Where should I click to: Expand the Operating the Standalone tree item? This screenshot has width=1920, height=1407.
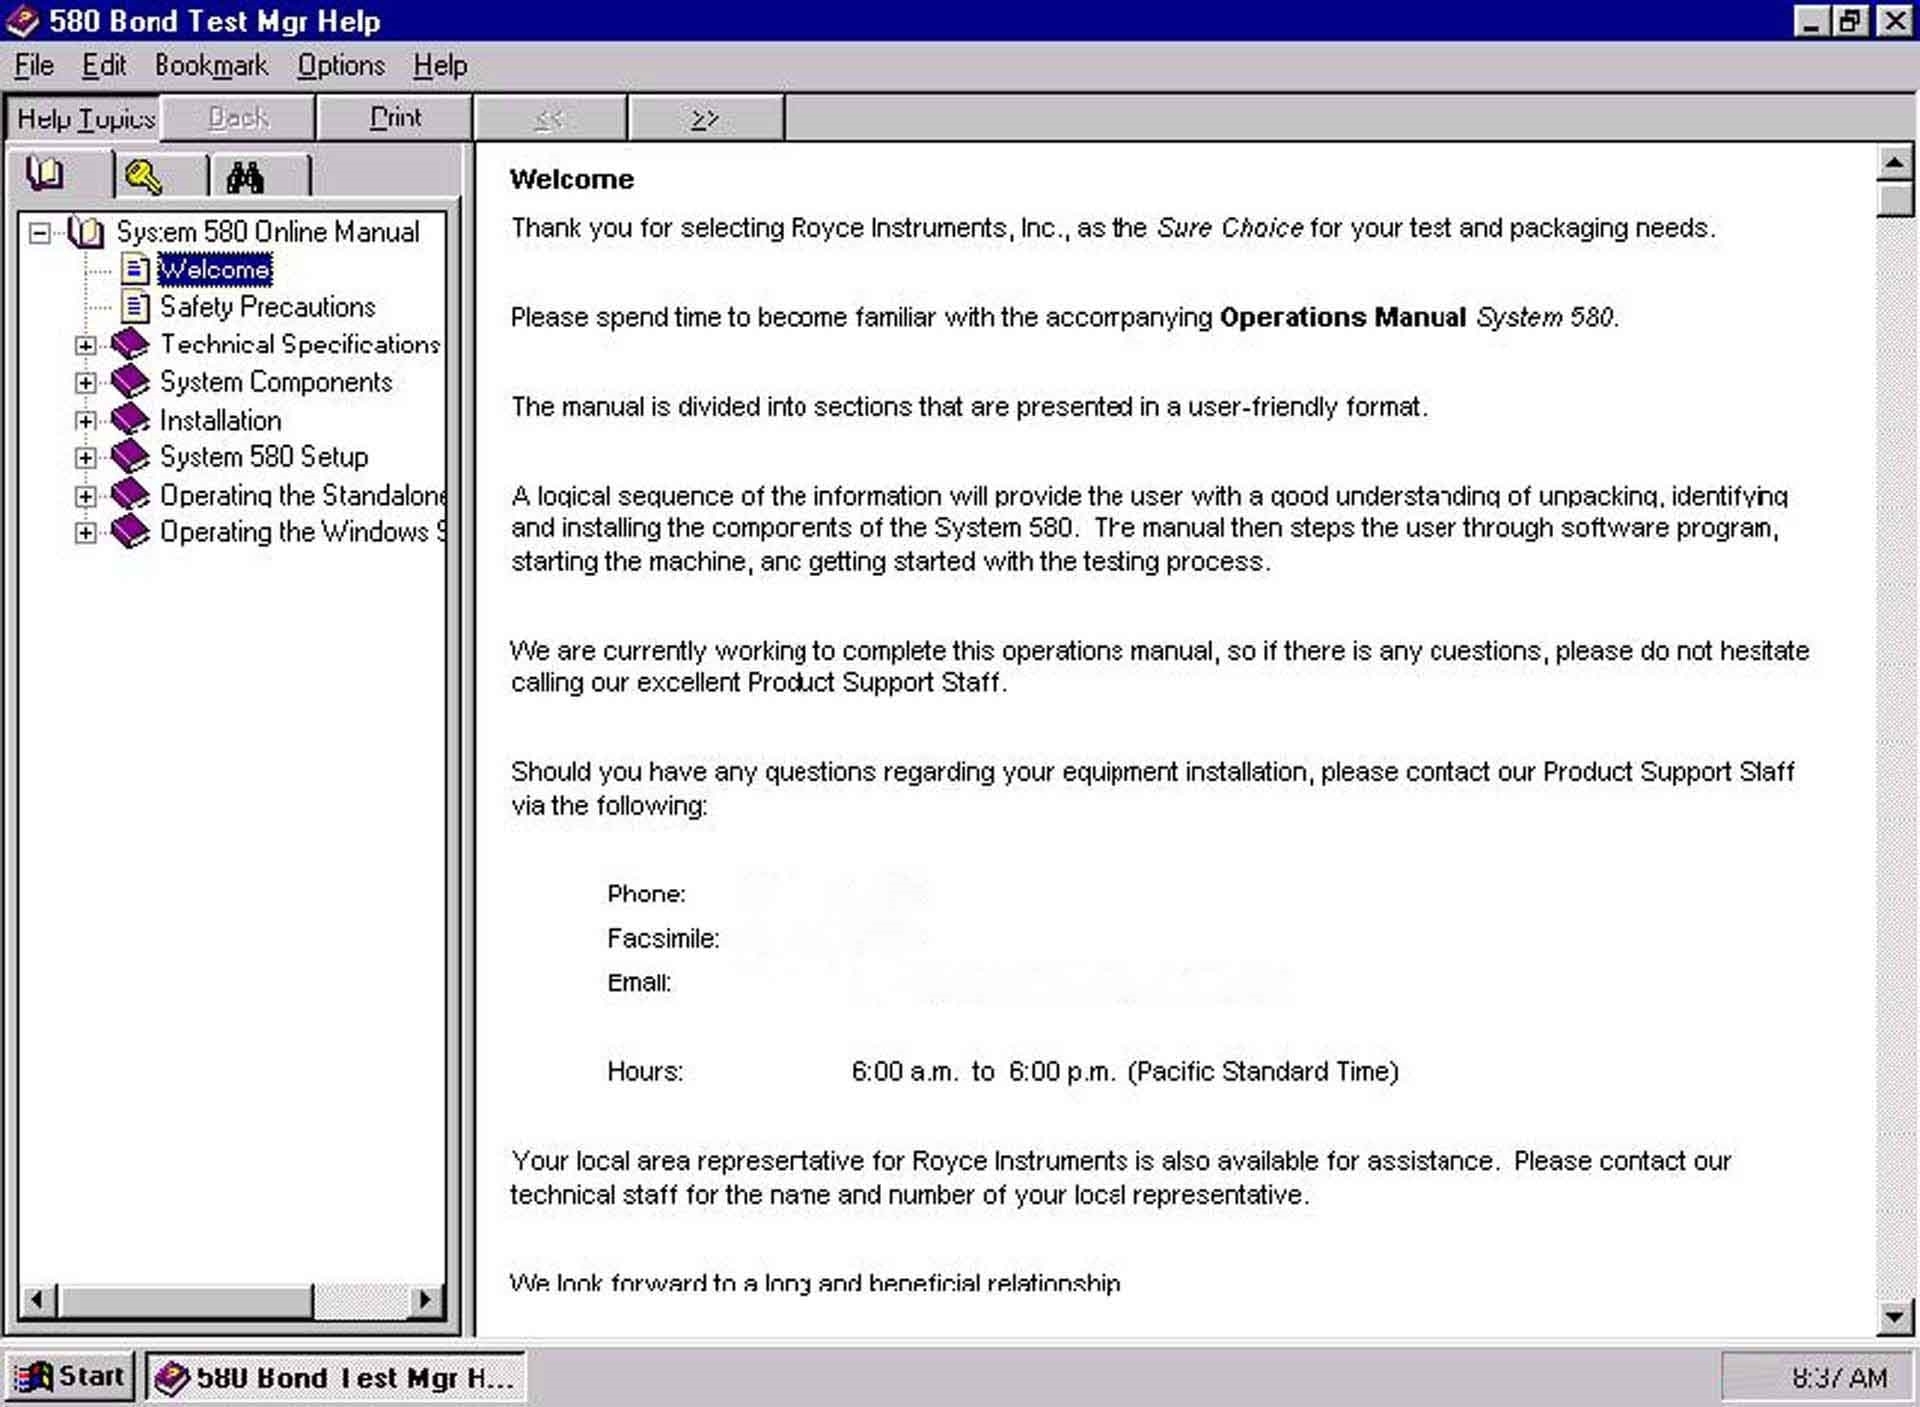click(83, 493)
